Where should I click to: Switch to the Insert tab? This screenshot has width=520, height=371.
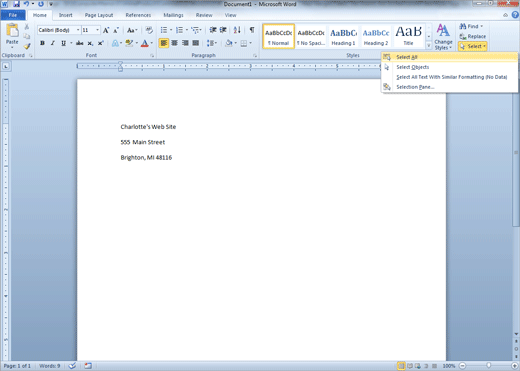click(x=65, y=15)
